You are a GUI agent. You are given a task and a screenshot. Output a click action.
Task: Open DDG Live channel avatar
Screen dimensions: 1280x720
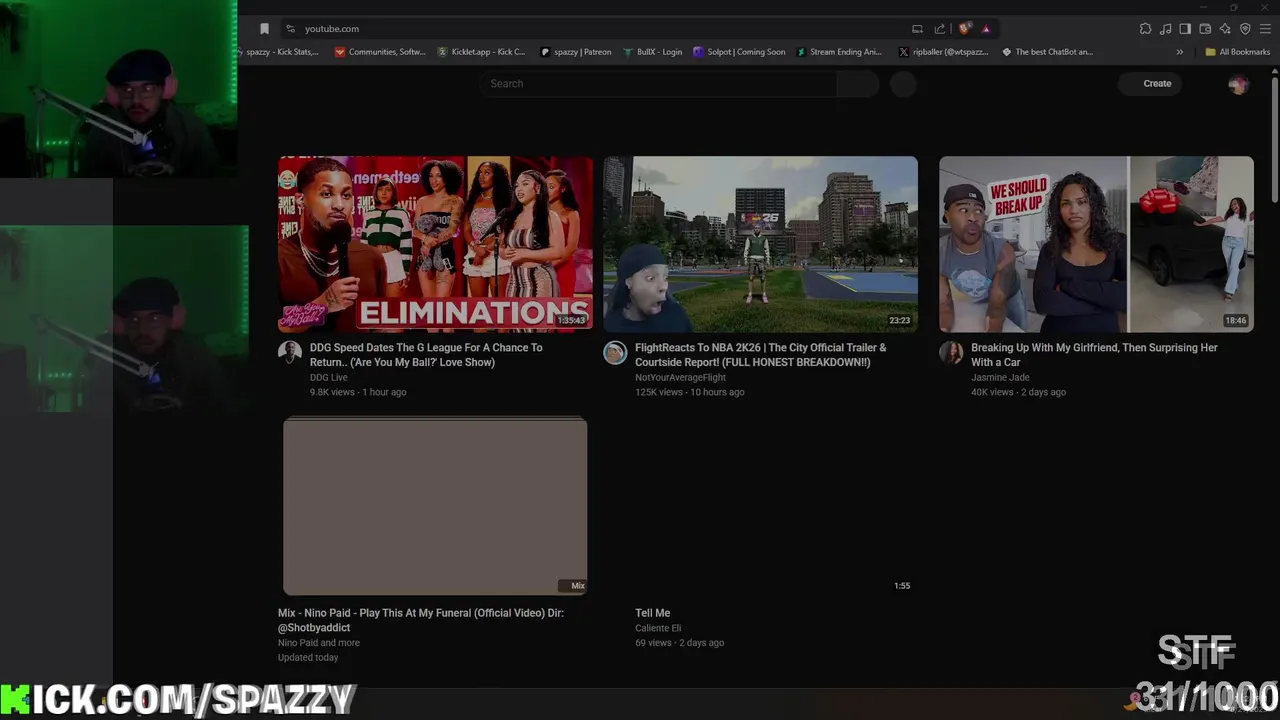click(289, 352)
